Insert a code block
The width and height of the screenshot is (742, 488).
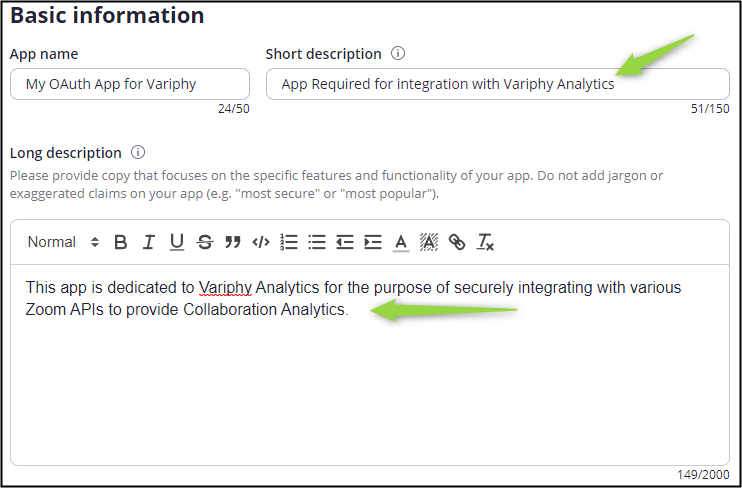[x=261, y=242]
